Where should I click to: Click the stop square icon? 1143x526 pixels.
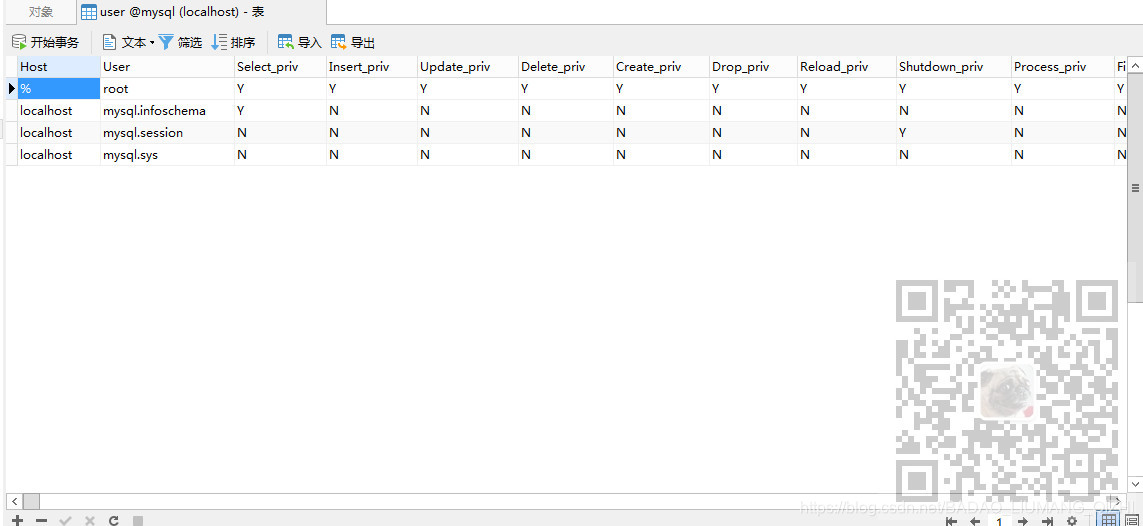138,520
